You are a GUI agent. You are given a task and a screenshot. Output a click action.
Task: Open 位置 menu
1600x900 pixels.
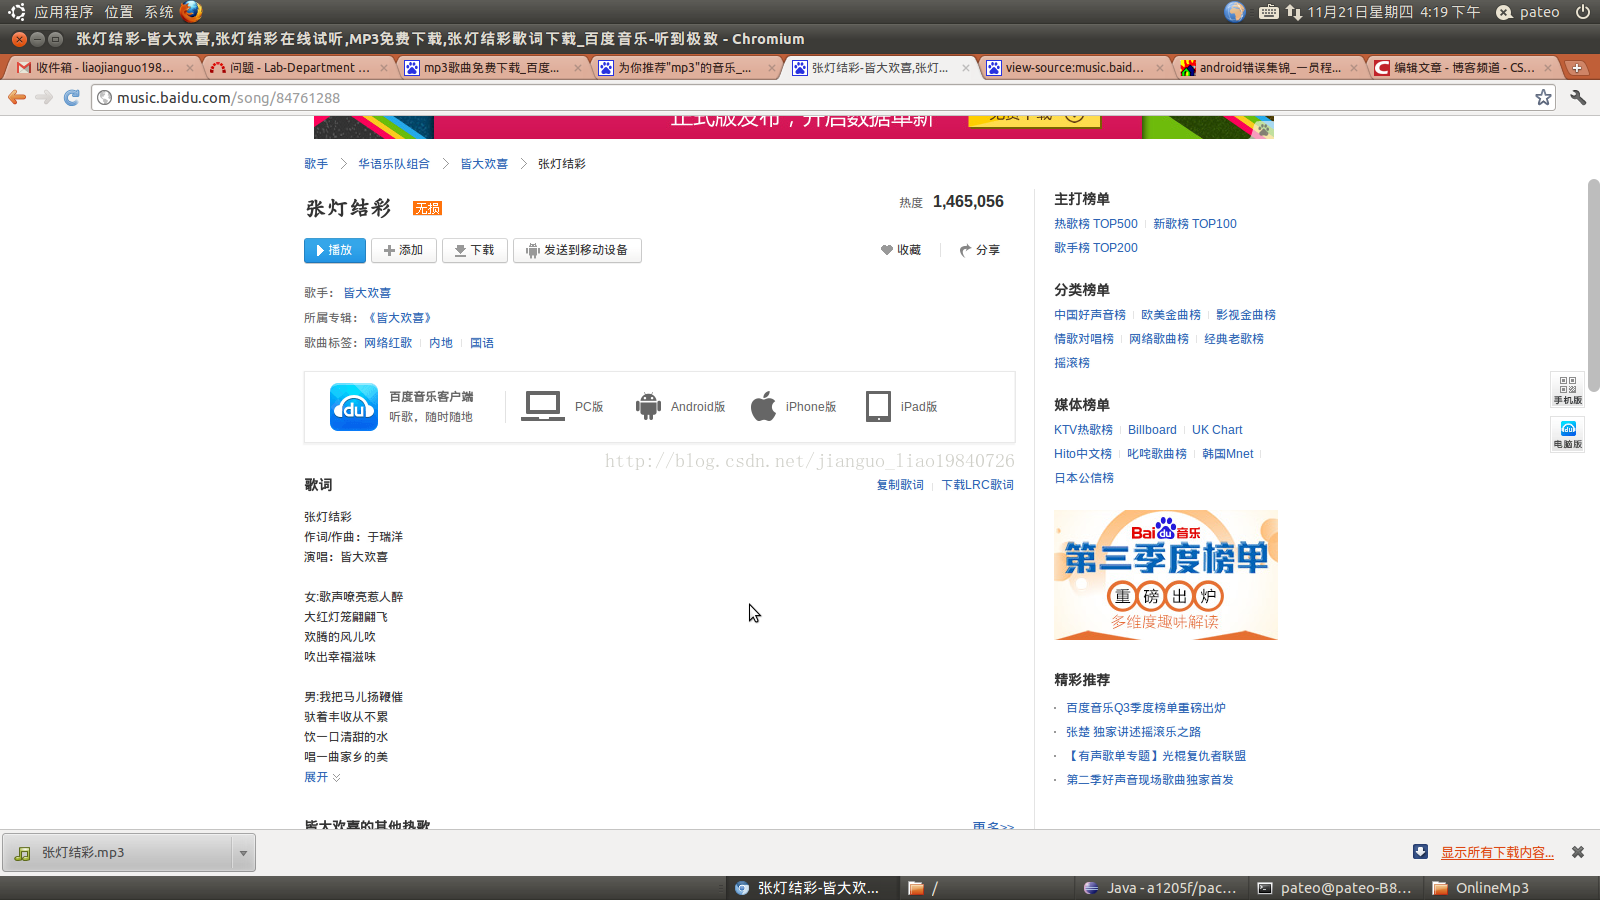(x=119, y=12)
